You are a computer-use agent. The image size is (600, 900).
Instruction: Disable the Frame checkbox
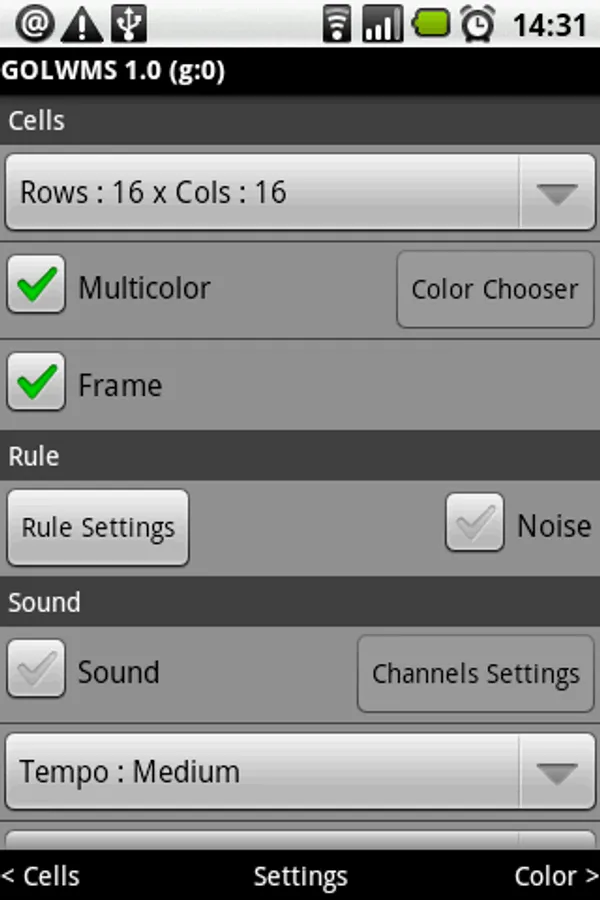tap(37, 382)
